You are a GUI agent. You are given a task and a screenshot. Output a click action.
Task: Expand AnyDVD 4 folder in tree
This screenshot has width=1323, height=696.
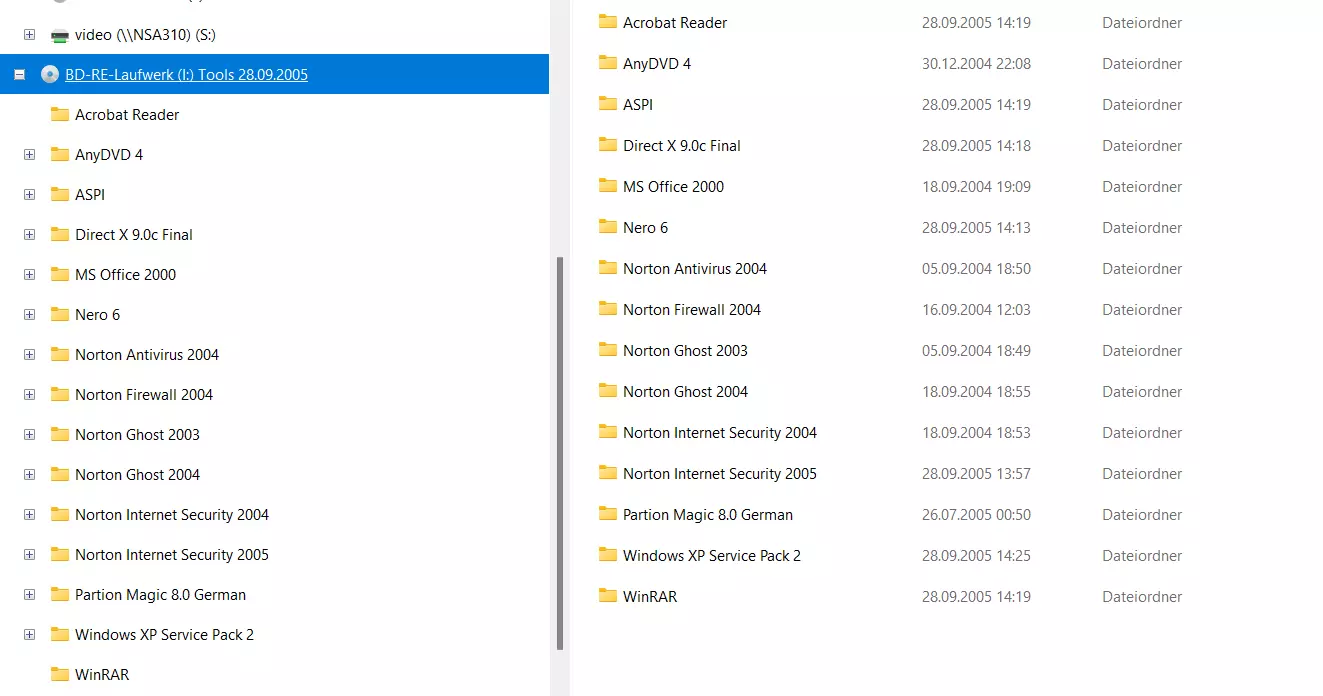pos(29,154)
